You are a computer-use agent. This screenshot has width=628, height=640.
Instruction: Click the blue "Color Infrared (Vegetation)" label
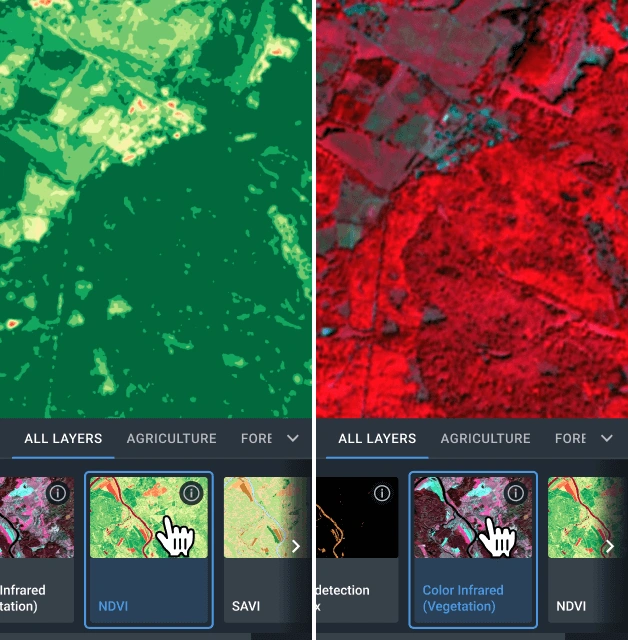[x=464, y=598]
